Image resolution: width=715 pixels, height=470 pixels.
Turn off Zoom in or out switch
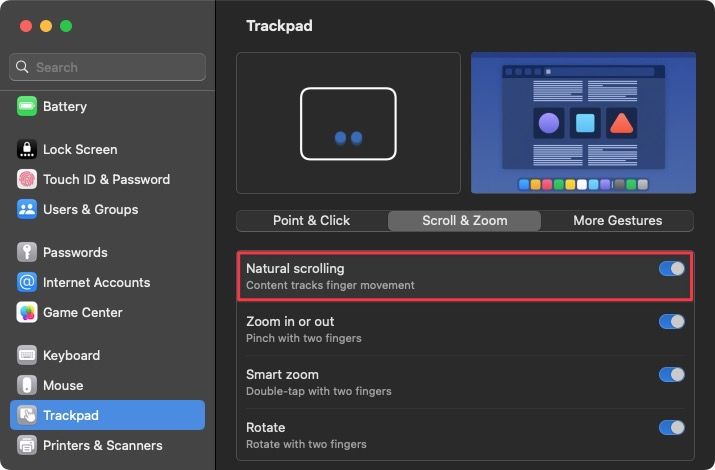[671, 322]
